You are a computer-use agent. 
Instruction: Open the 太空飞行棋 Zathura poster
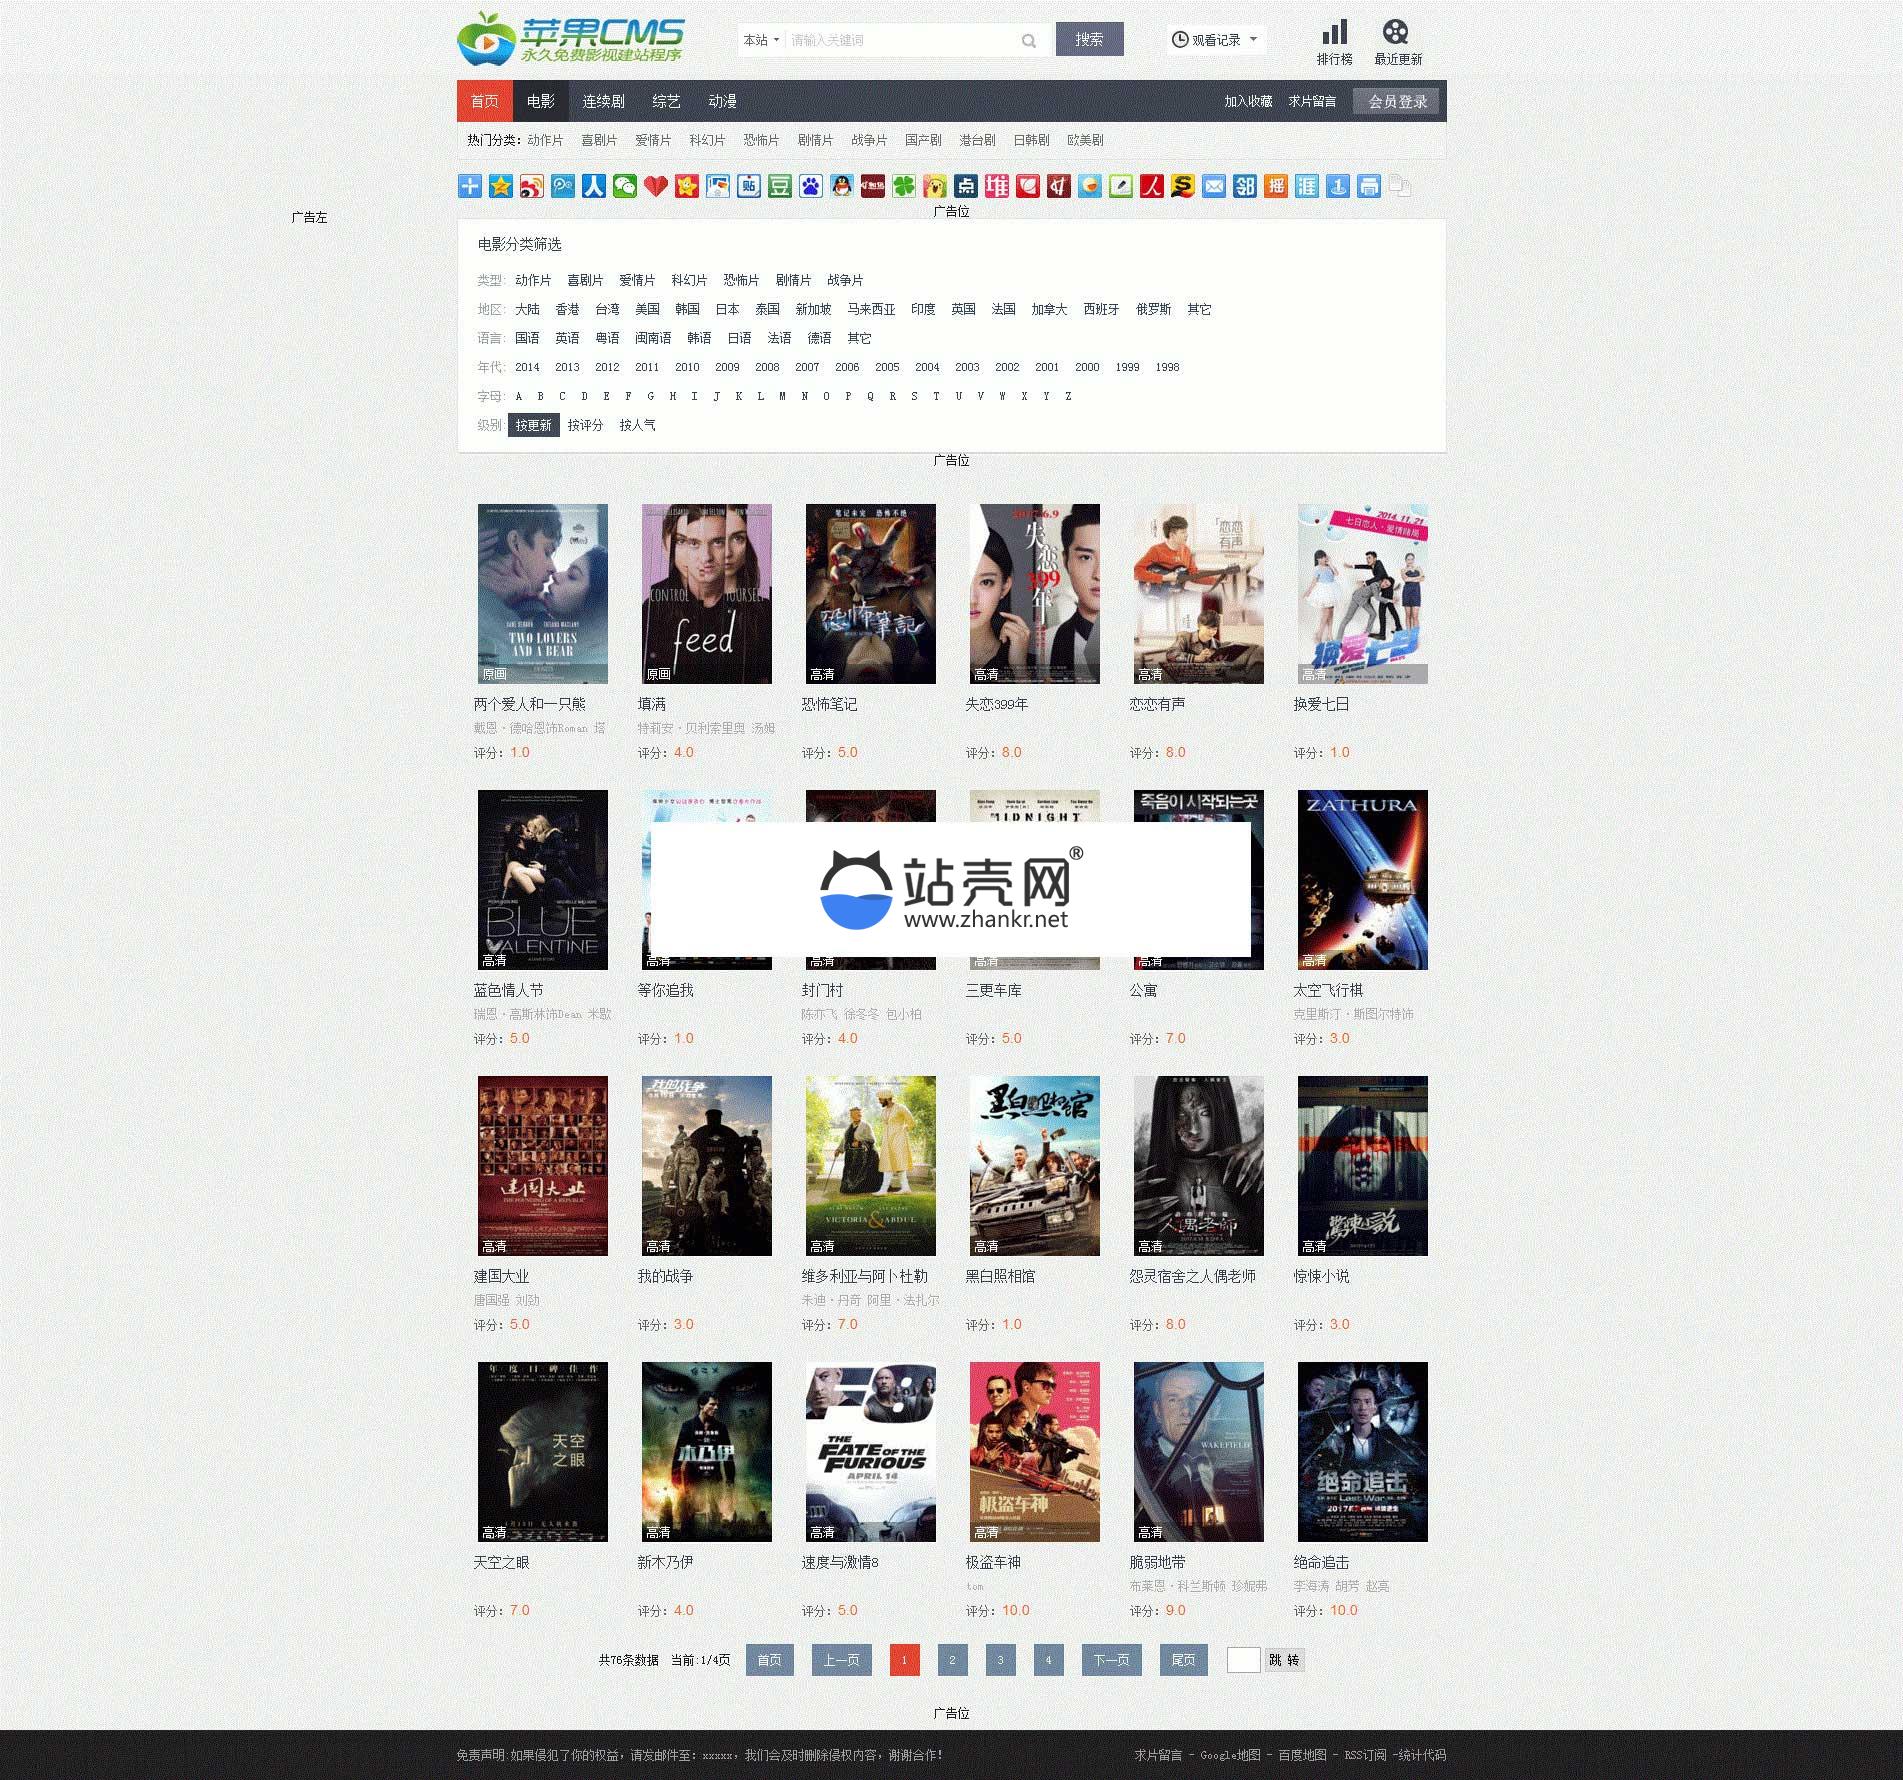[x=1363, y=880]
